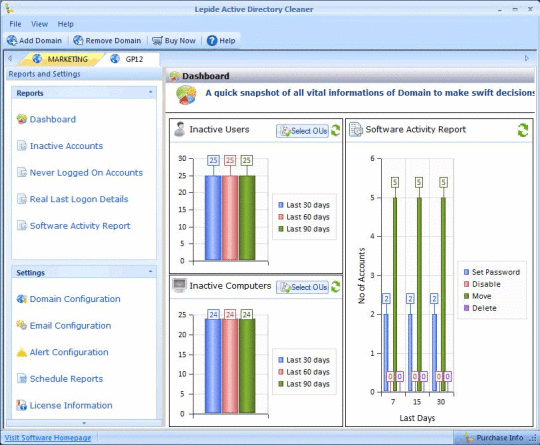Viewport: 540px width, 445px height.
Task: Click the MARKETING tab globe icon
Action: click(x=37, y=59)
